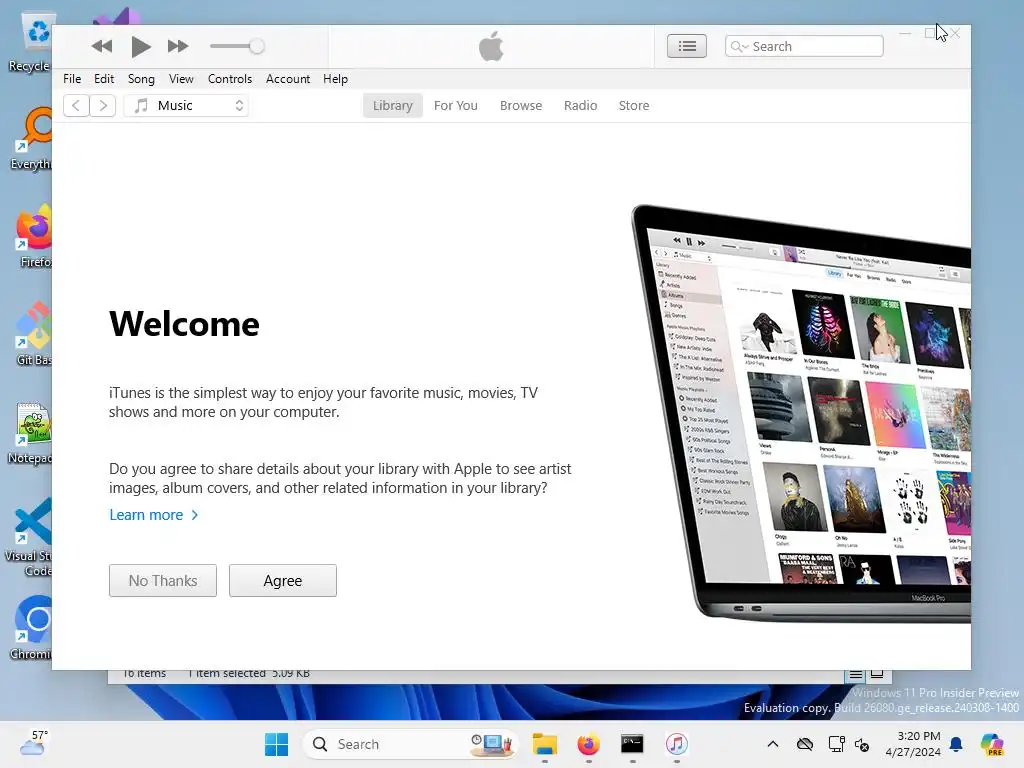Open the Up Next list view button
The image size is (1024, 768).
pyautogui.click(x=686, y=46)
